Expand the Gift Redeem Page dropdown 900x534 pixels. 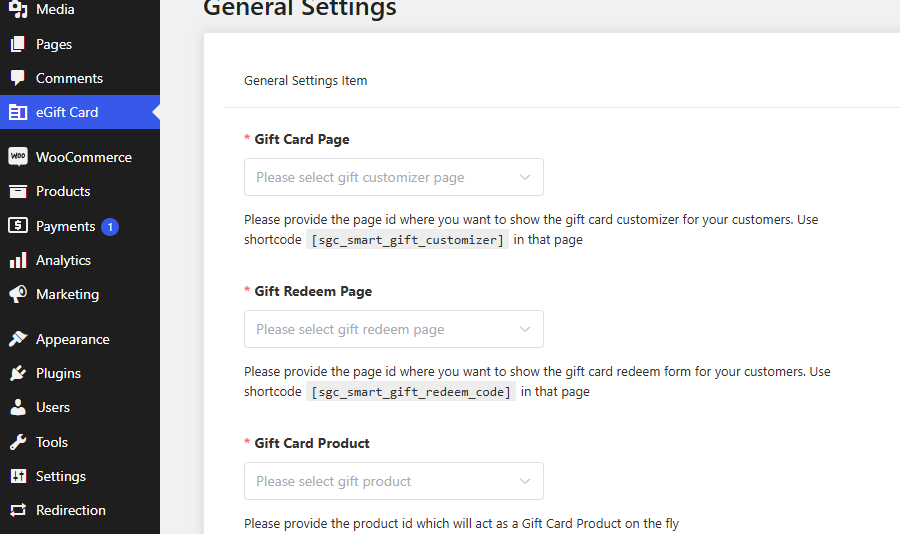click(x=393, y=329)
